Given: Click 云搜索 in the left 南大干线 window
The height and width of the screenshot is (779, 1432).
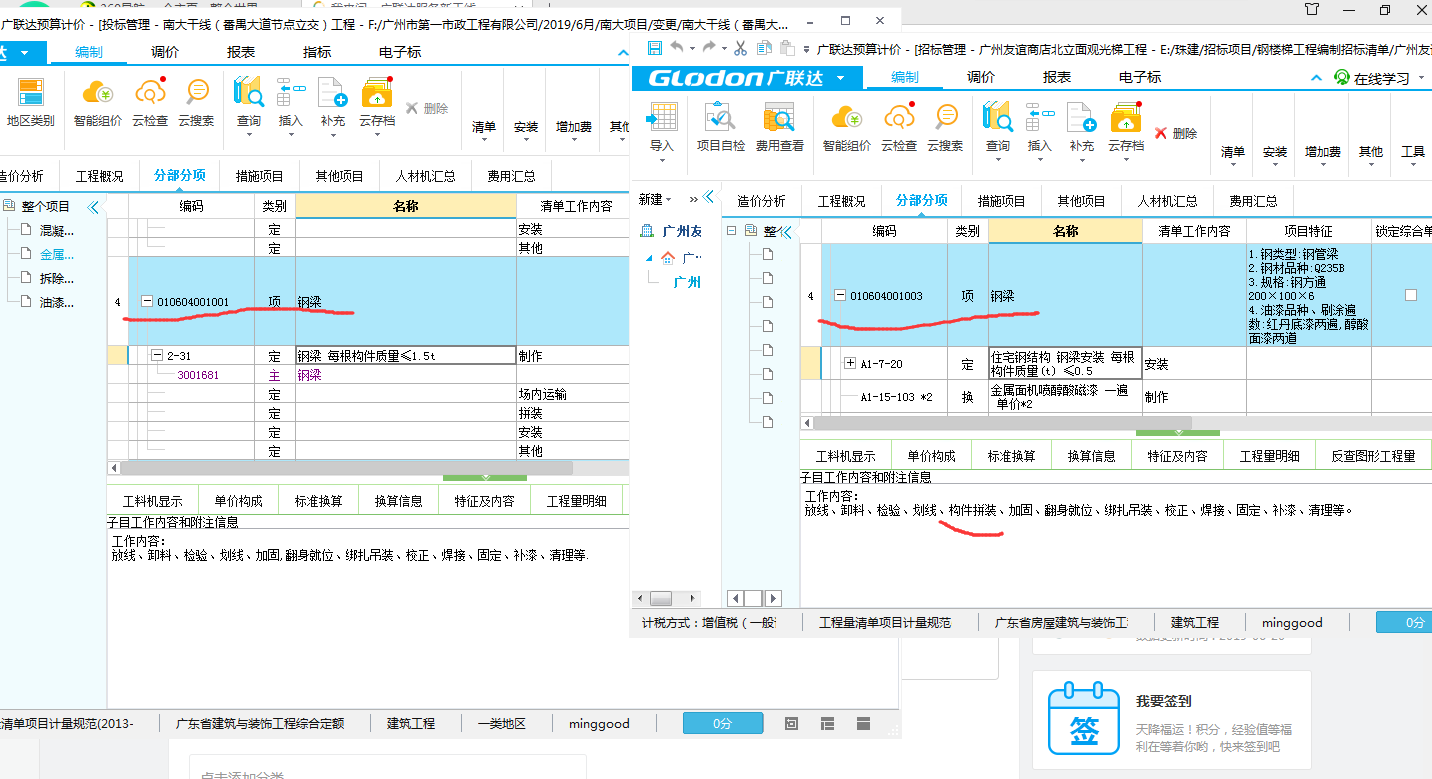Looking at the screenshot, I should tap(196, 103).
